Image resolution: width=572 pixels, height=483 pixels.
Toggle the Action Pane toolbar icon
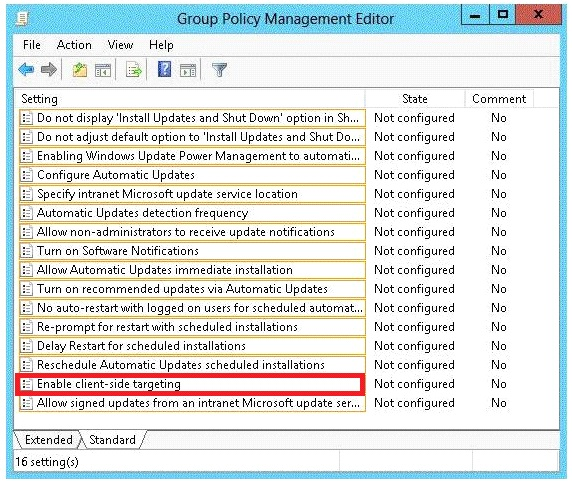pos(188,70)
